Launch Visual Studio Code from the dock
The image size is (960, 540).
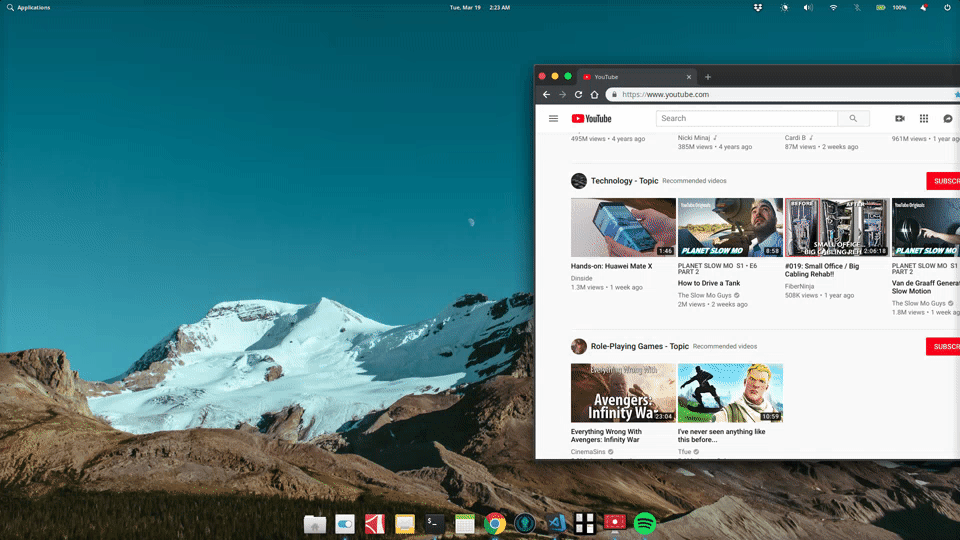[x=556, y=524]
